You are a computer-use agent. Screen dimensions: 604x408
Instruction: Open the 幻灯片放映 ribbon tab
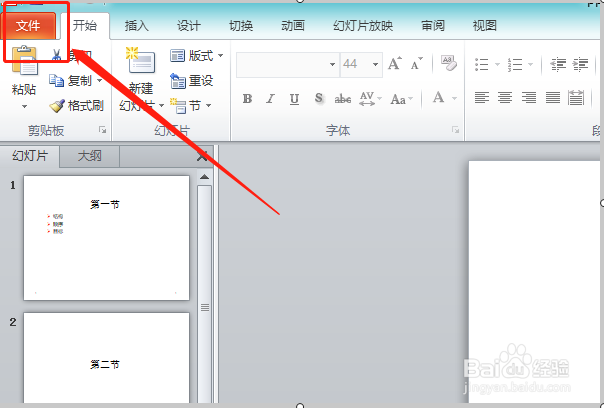coord(363,26)
